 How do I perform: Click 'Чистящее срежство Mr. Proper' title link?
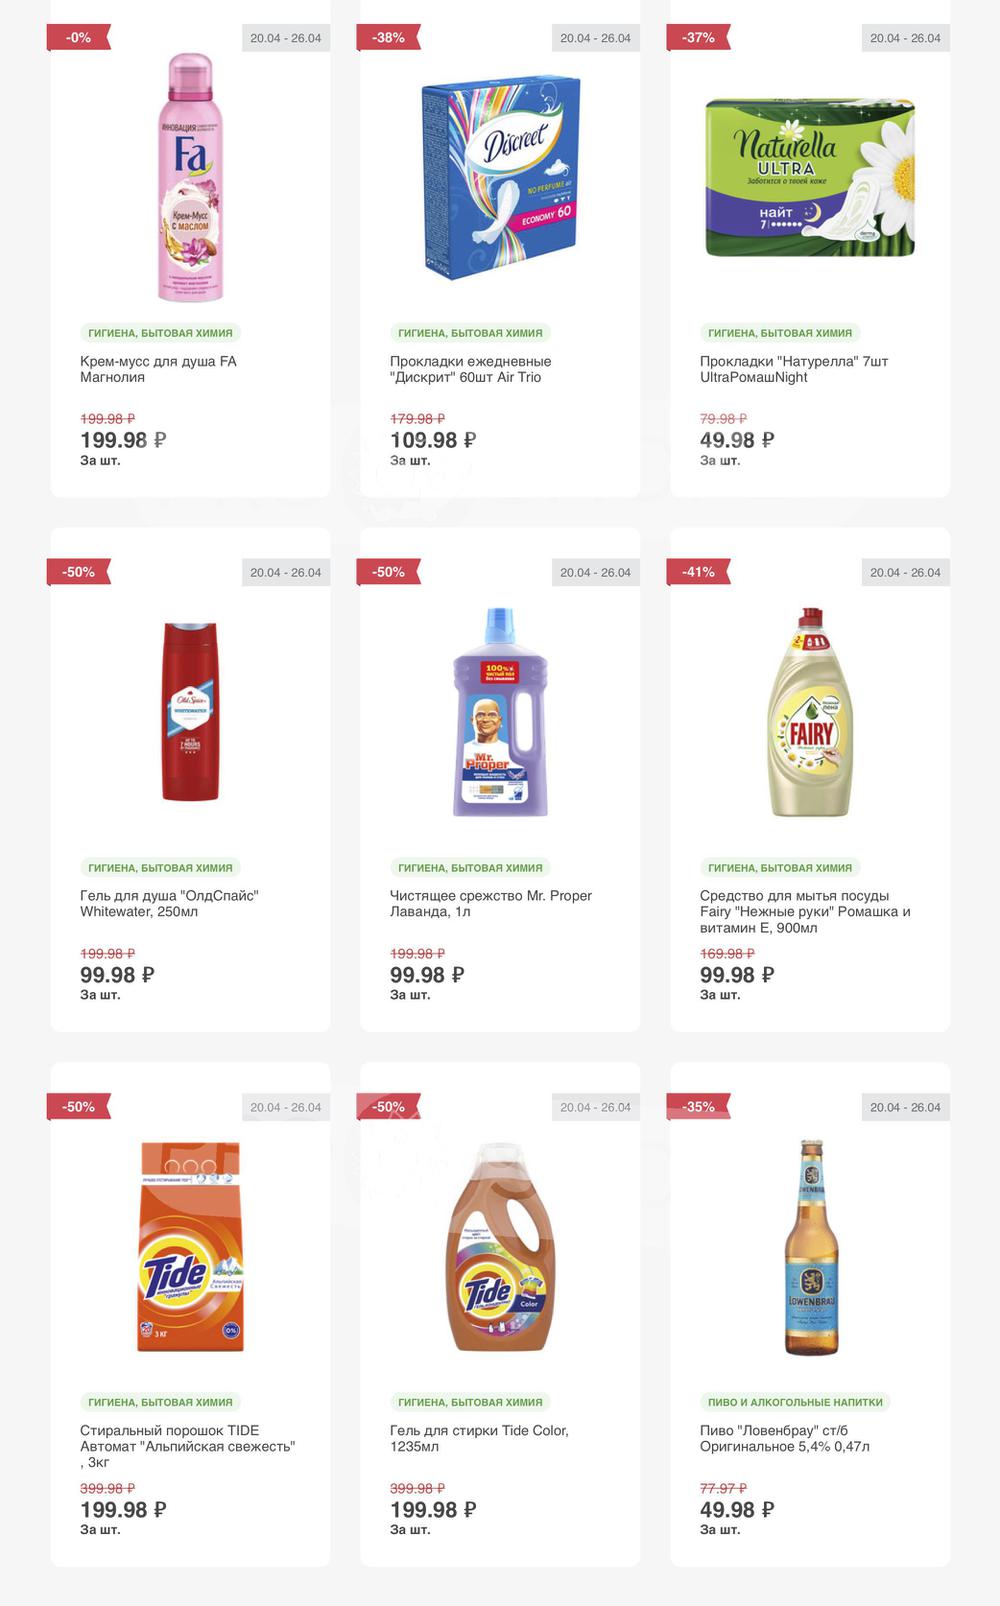[x=490, y=904]
